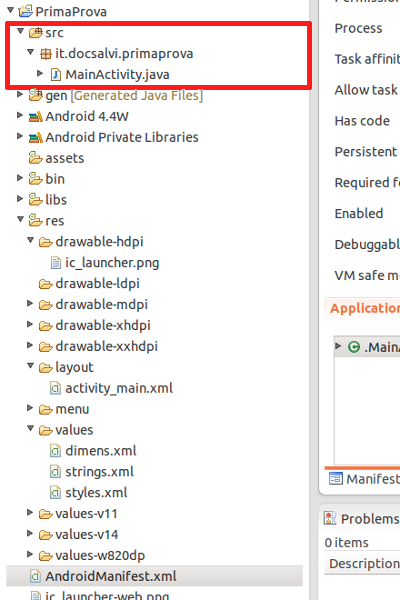Click the Android 4.4W library icon
This screenshot has height=600, width=400.
tap(36, 116)
